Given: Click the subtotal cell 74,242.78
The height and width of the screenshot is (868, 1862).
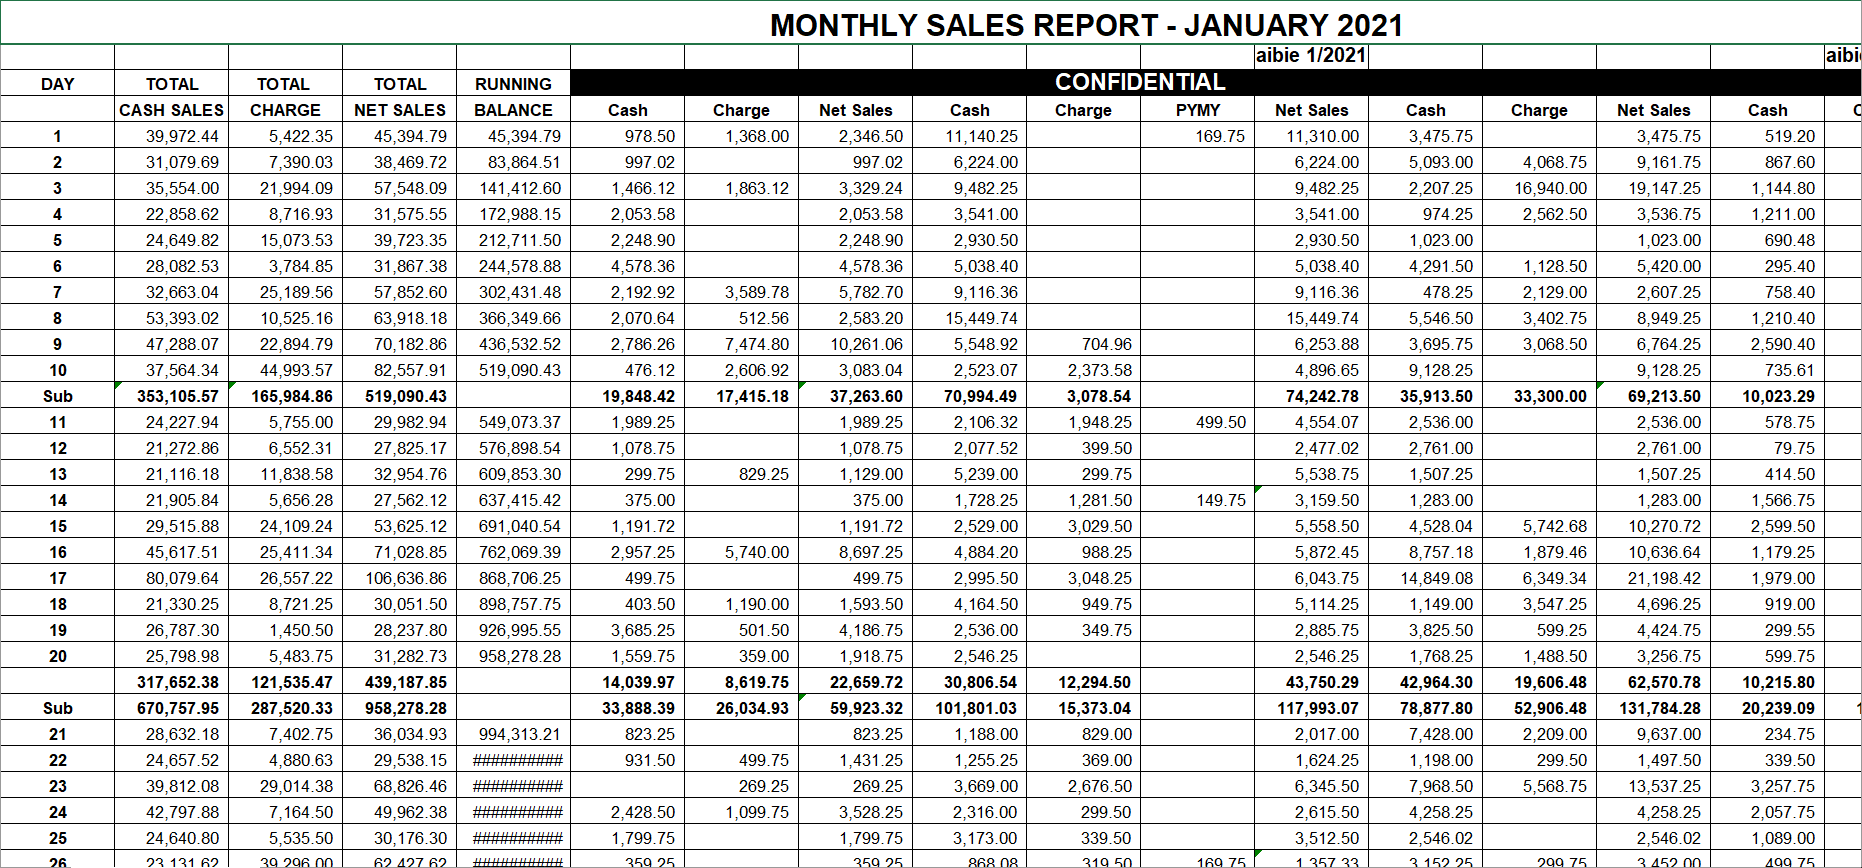Looking at the screenshot, I should (1312, 396).
